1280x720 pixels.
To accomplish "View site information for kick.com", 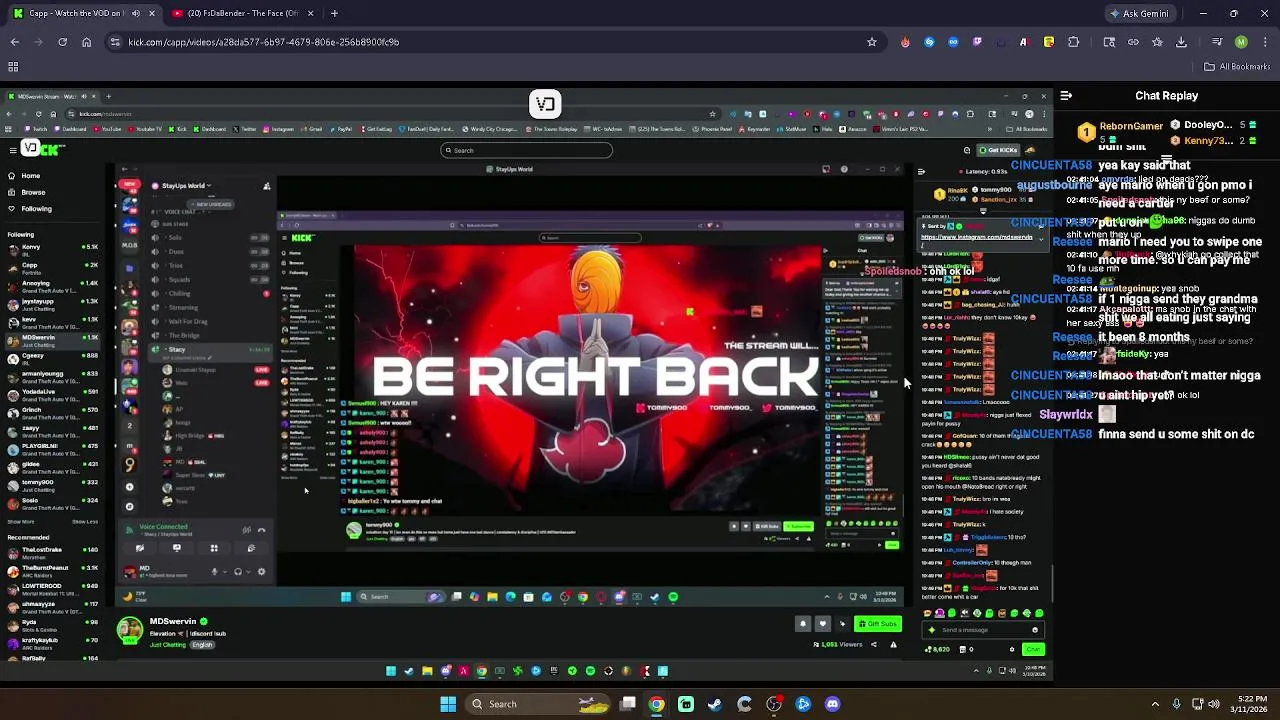I will (x=115, y=42).
